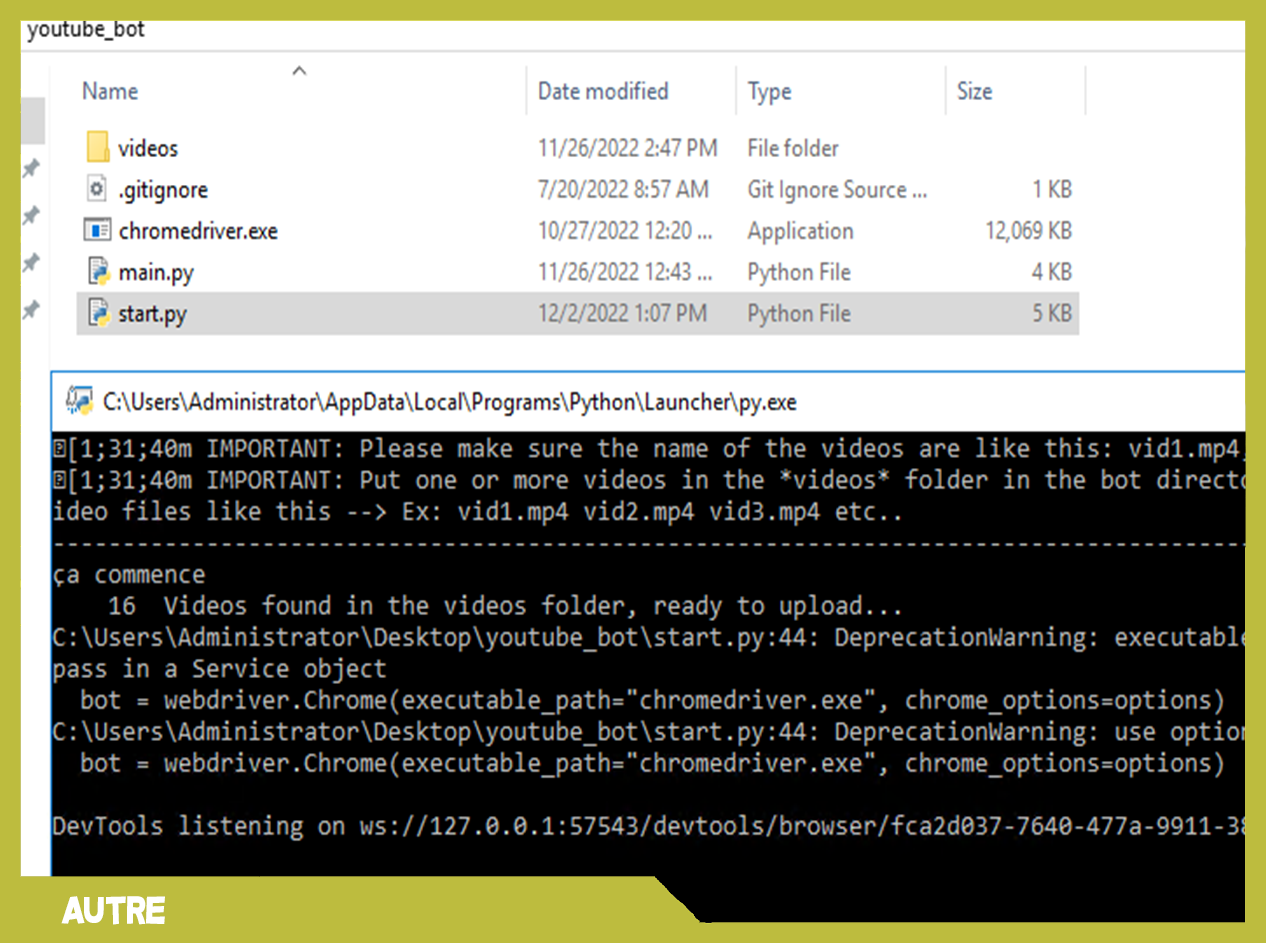
Task: Open the videos folder icon
Action: tap(97, 148)
